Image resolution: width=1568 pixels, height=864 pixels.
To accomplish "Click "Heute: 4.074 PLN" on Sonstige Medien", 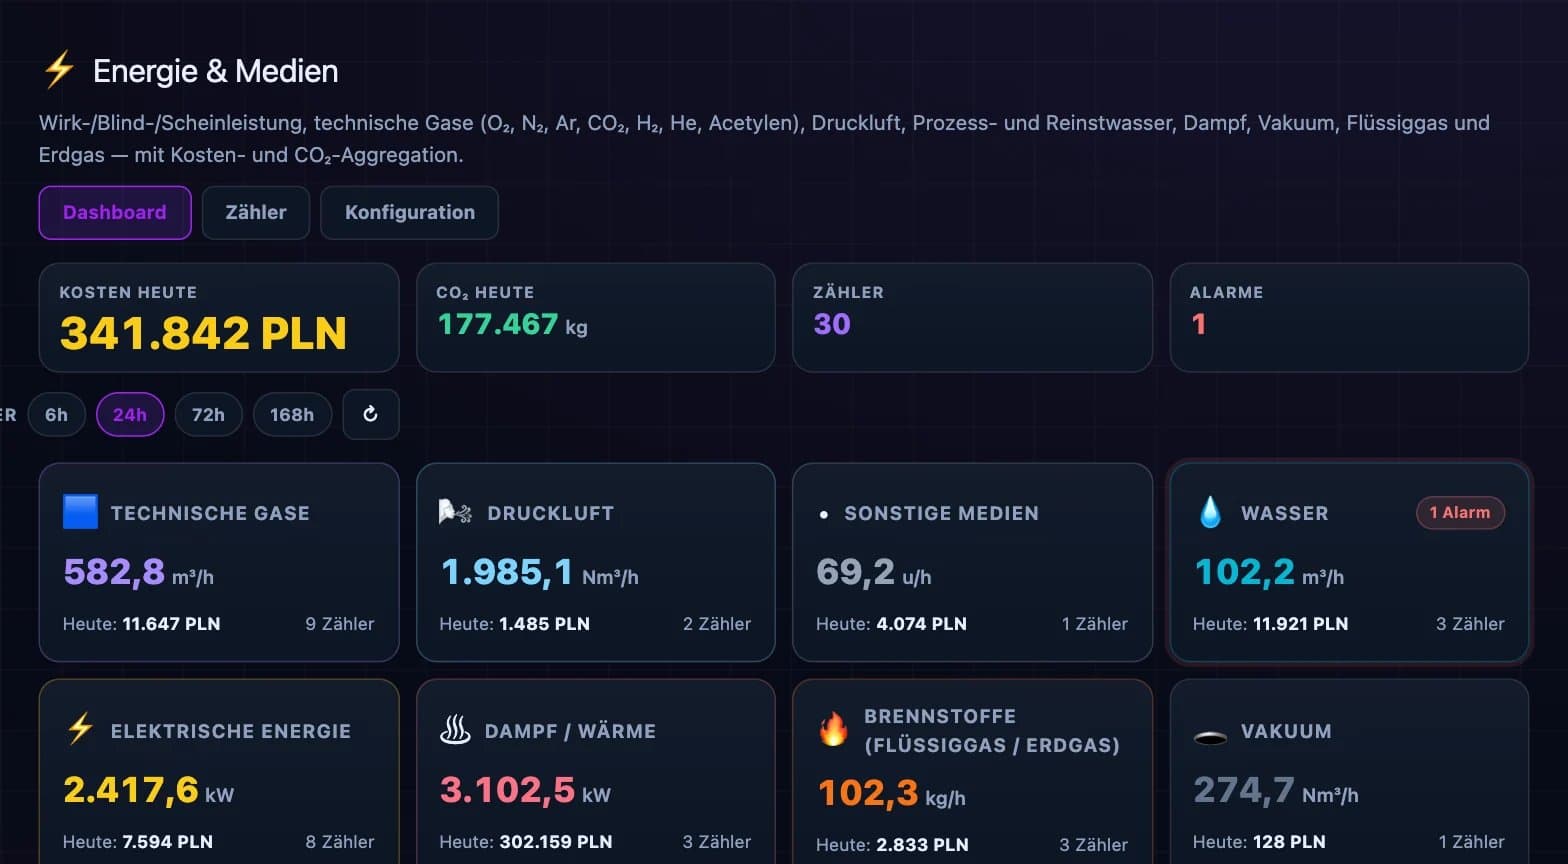I will click(891, 624).
